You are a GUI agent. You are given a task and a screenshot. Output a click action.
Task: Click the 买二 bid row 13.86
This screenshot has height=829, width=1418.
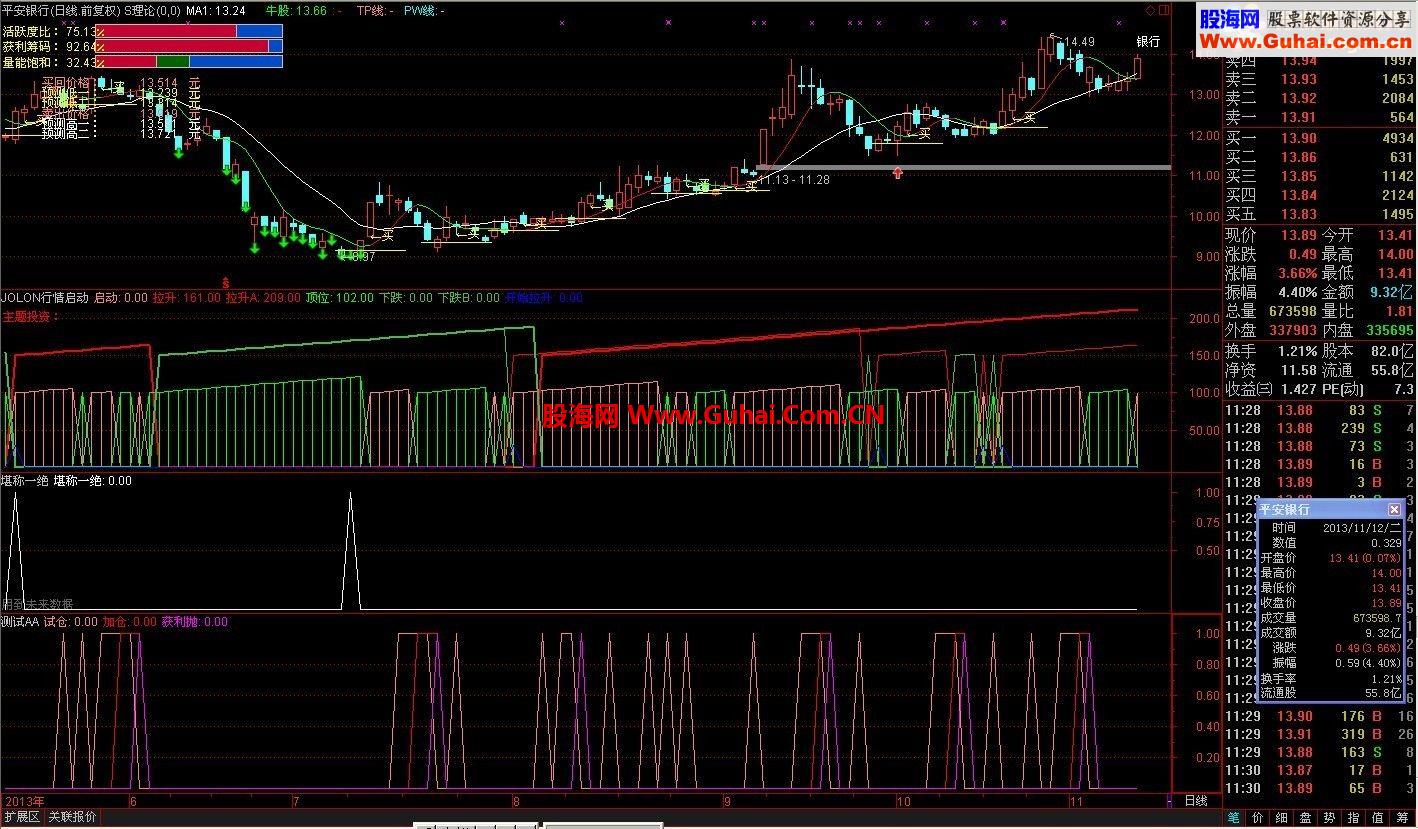click(x=1320, y=157)
